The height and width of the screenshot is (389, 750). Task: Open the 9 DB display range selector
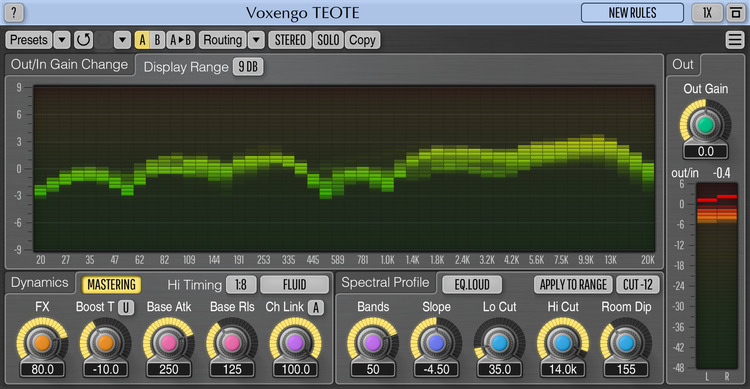tap(248, 67)
